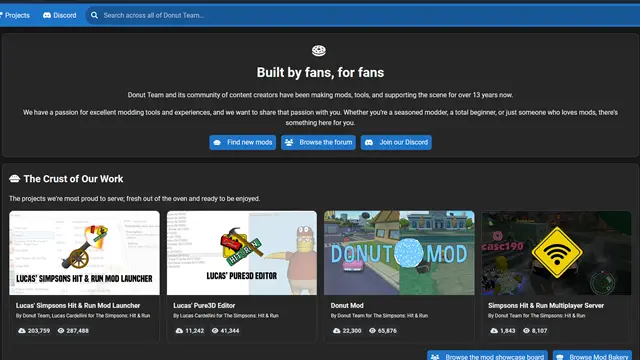Open the Donut Mod thumbnail image
The width and height of the screenshot is (640, 360).
(x=399, y=253)
